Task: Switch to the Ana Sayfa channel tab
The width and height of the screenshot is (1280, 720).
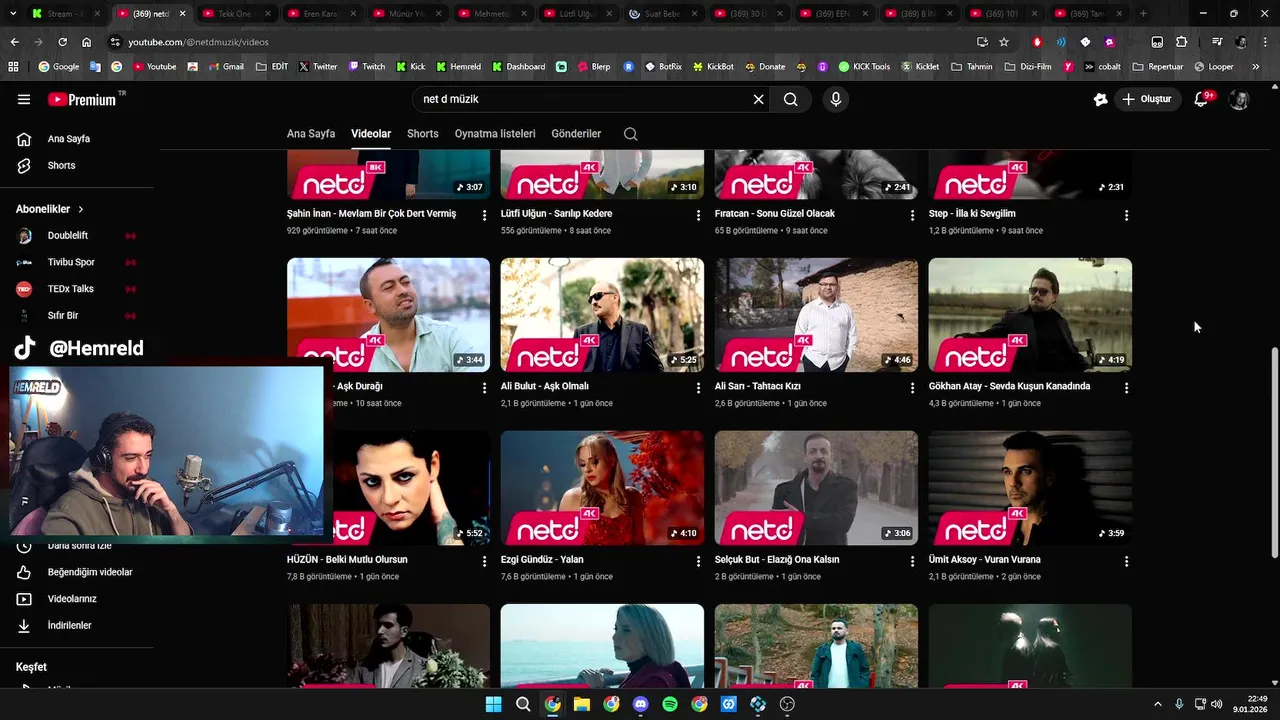Action: pyautogui.click(x=311, y=133)
